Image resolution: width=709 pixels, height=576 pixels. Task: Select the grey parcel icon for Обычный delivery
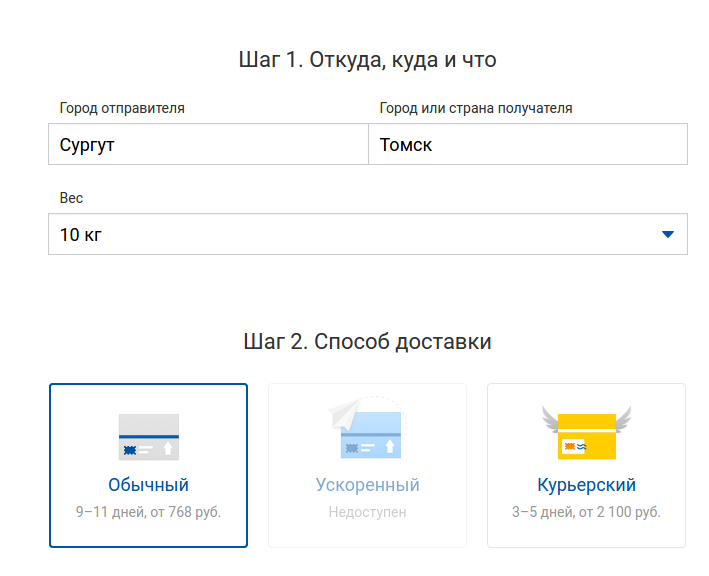(149, 437)
